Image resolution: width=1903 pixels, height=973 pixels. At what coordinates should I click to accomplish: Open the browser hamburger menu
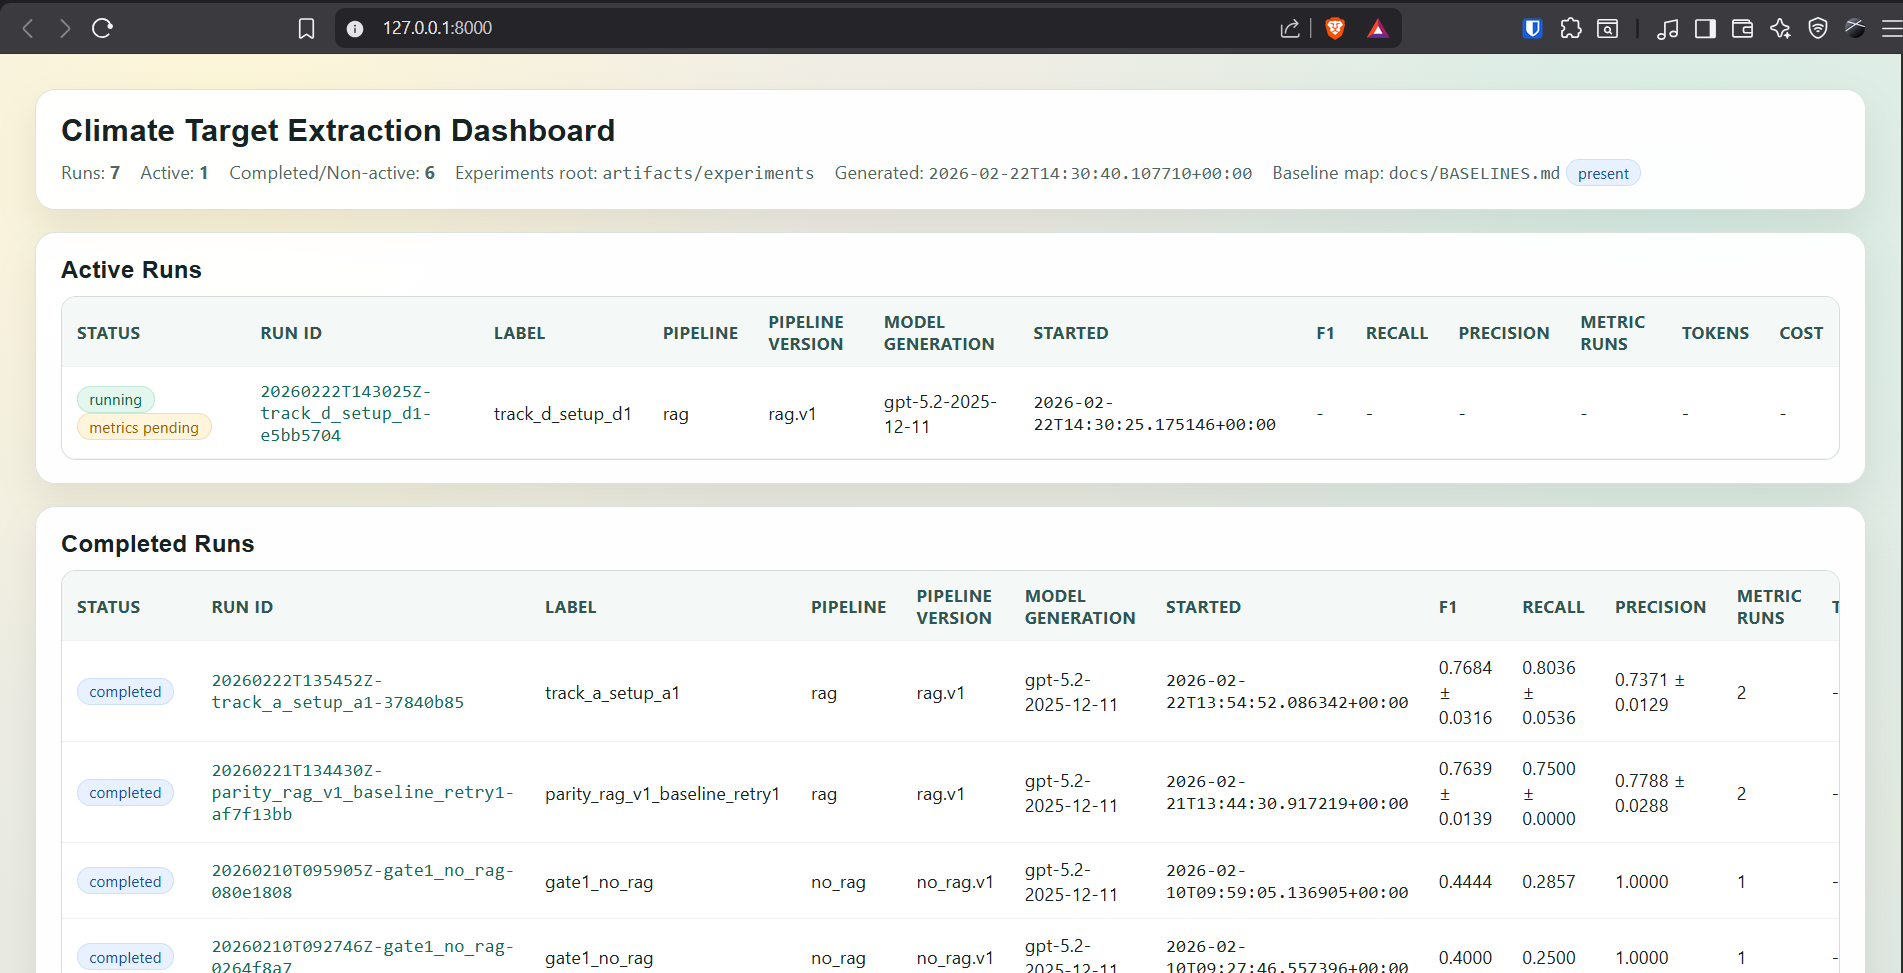coord(1891,28)
